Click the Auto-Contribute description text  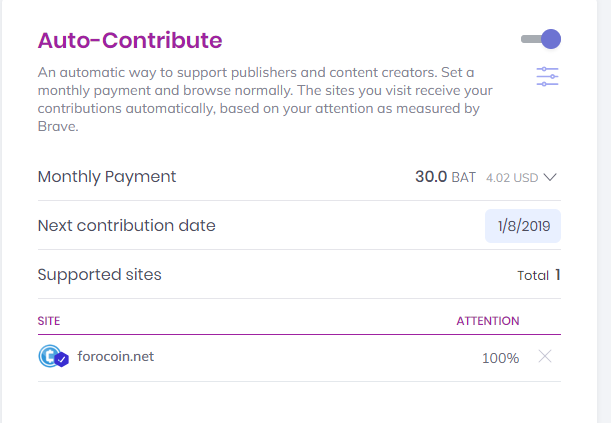pos(265,99)
